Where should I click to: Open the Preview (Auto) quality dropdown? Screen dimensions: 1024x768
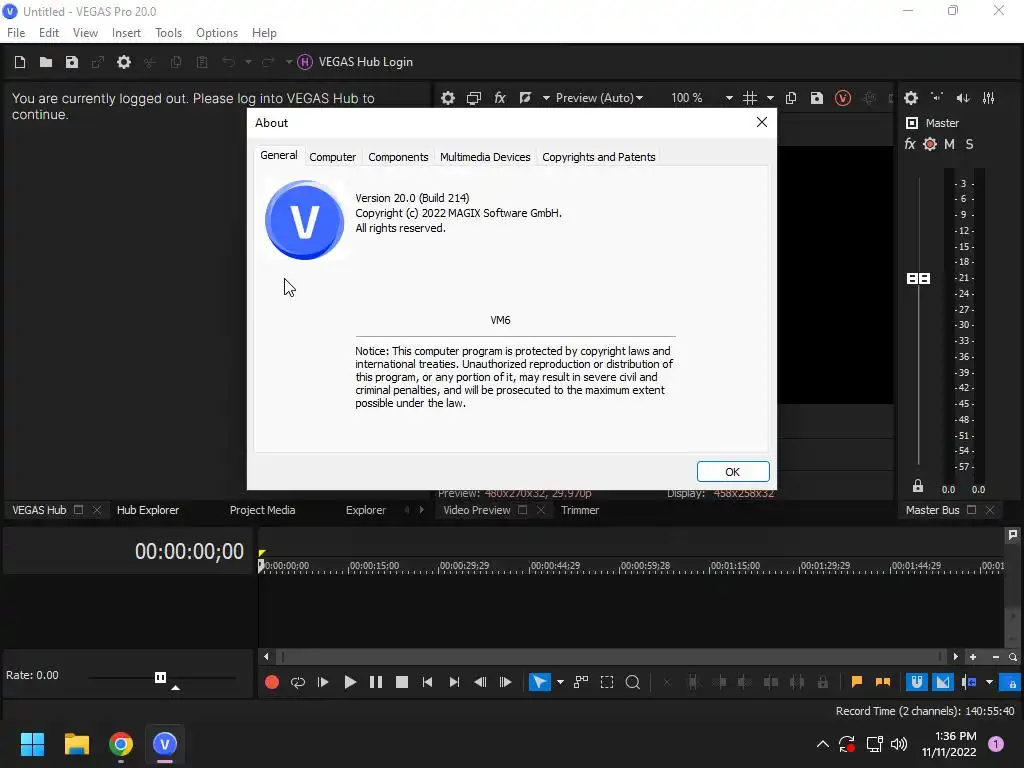click(599, 98)
